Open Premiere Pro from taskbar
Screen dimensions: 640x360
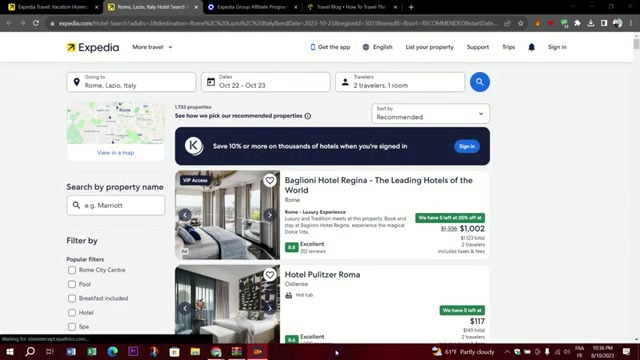click(133, 351)
